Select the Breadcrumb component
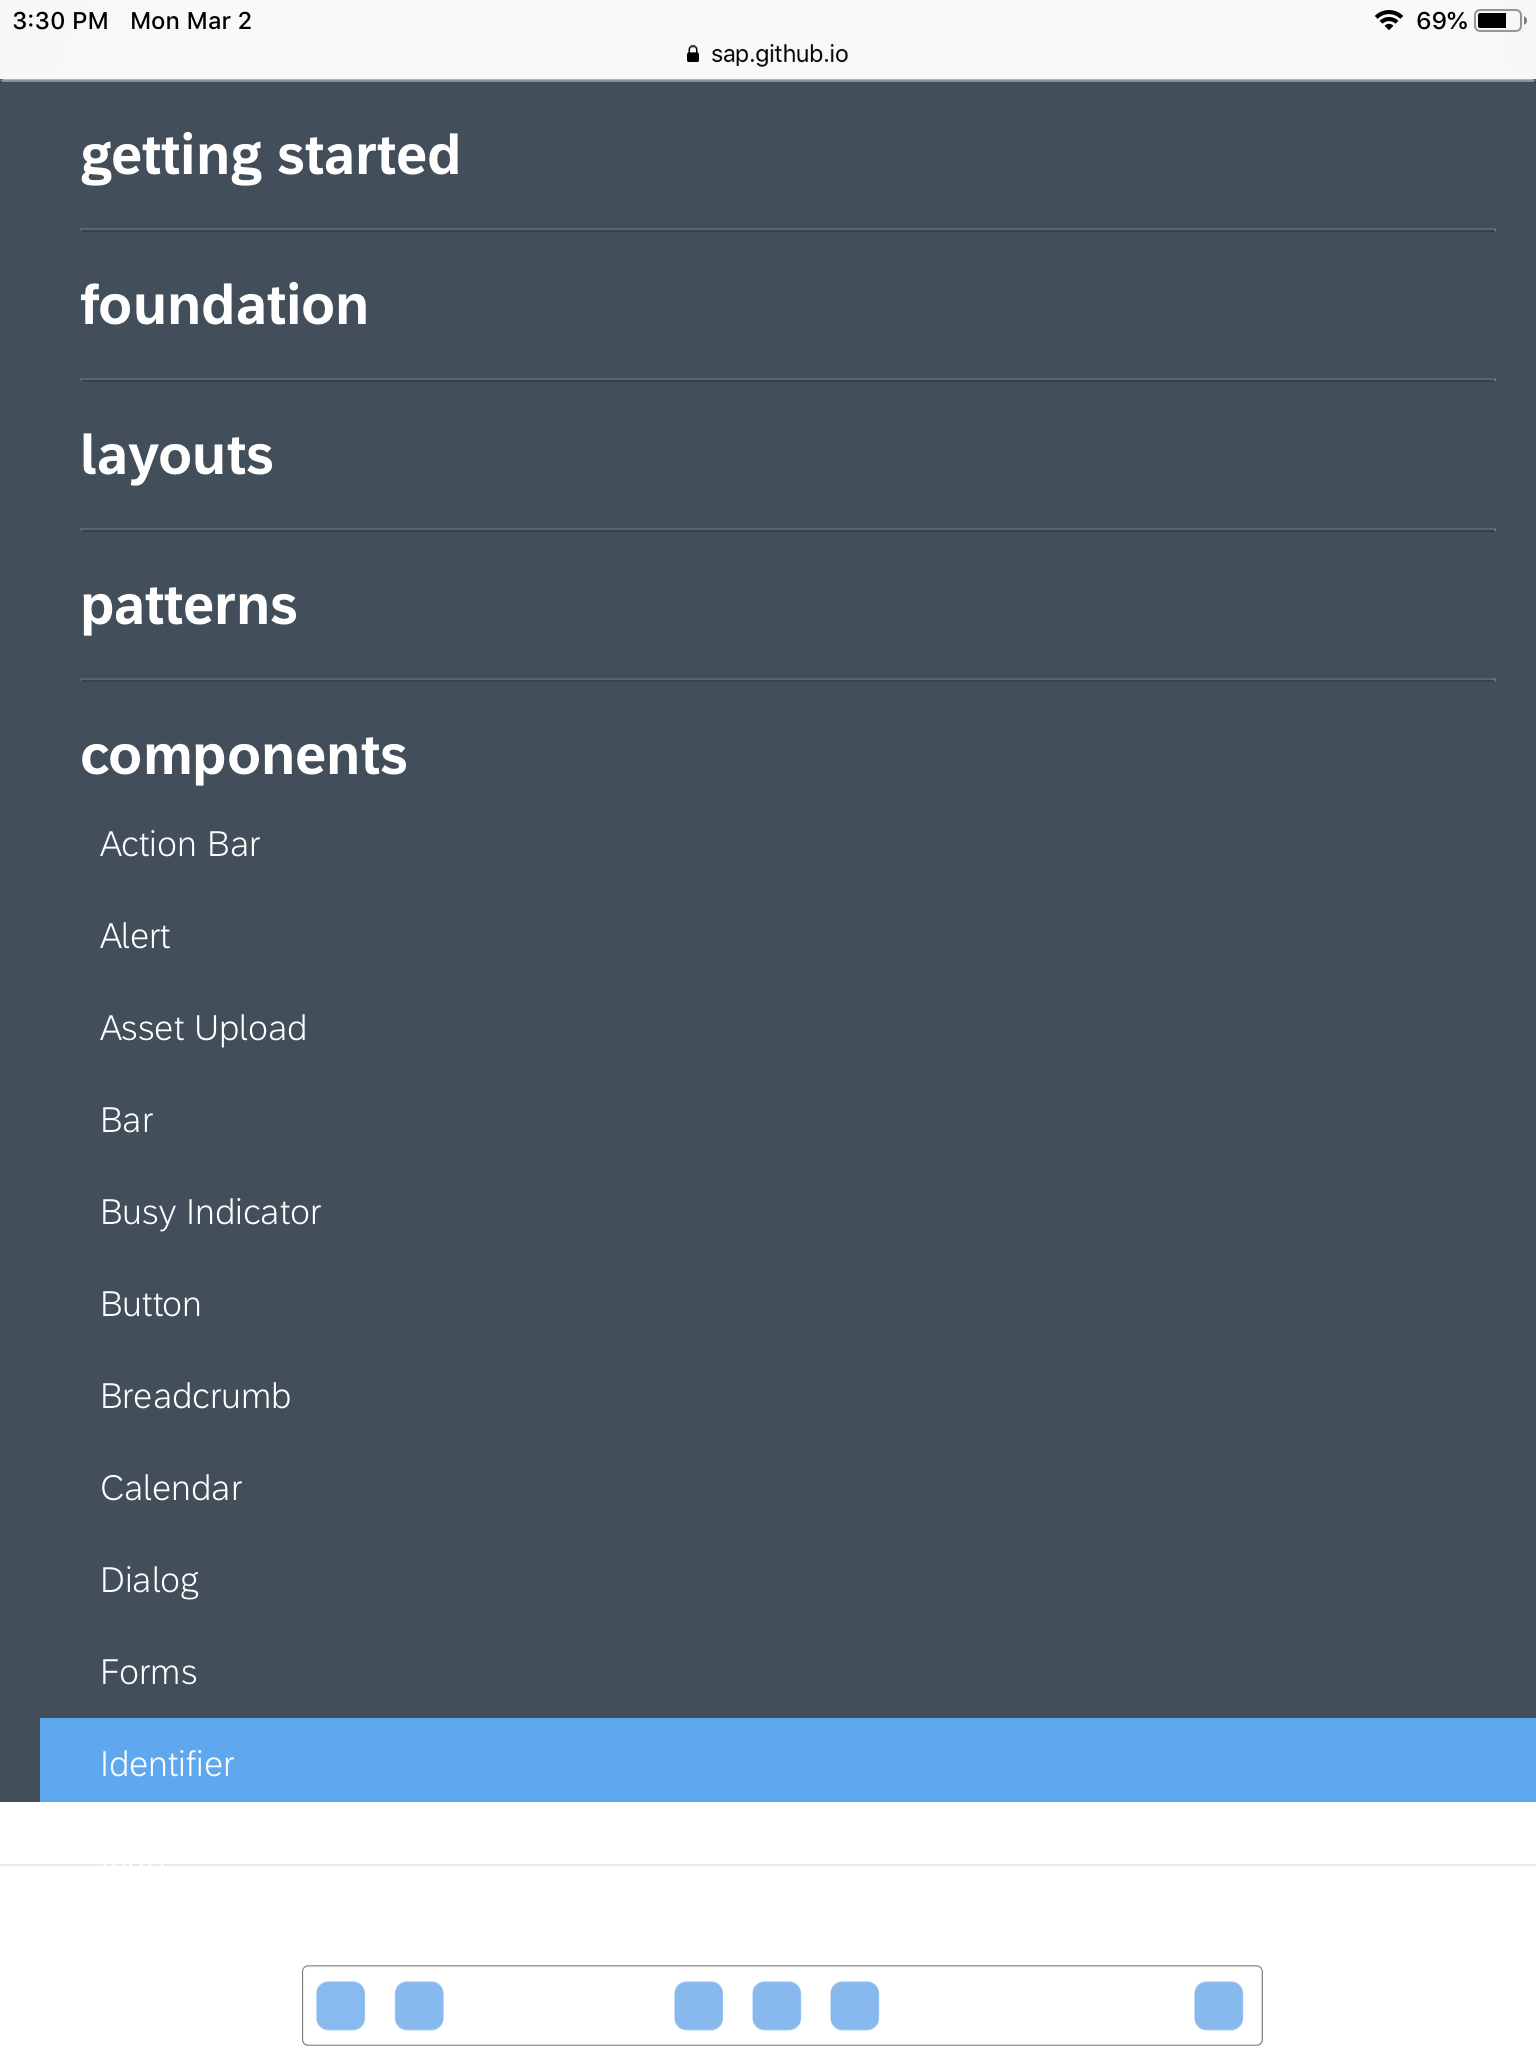Image resolution: width=1536 pixels, height=2048 pixels. tap(195, 1396)
